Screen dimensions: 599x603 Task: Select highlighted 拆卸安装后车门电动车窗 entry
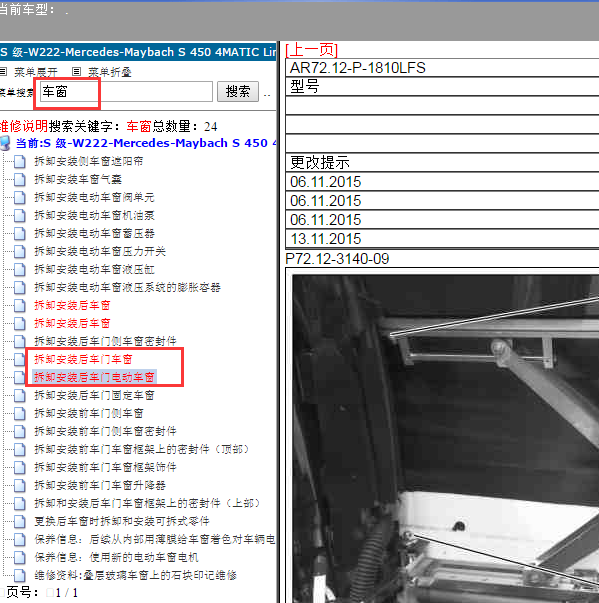94,377
